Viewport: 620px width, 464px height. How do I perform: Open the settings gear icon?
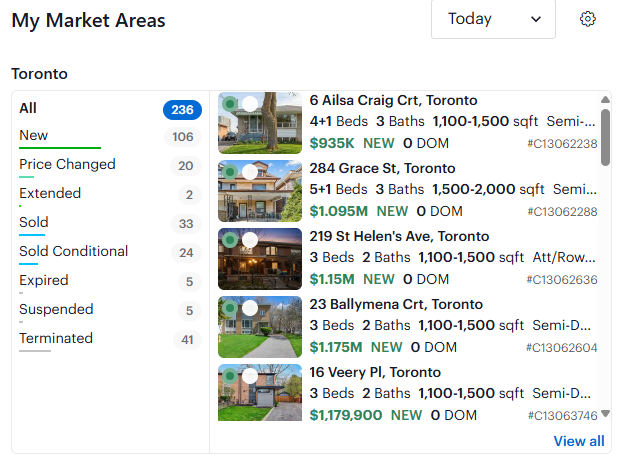point(588,19)
